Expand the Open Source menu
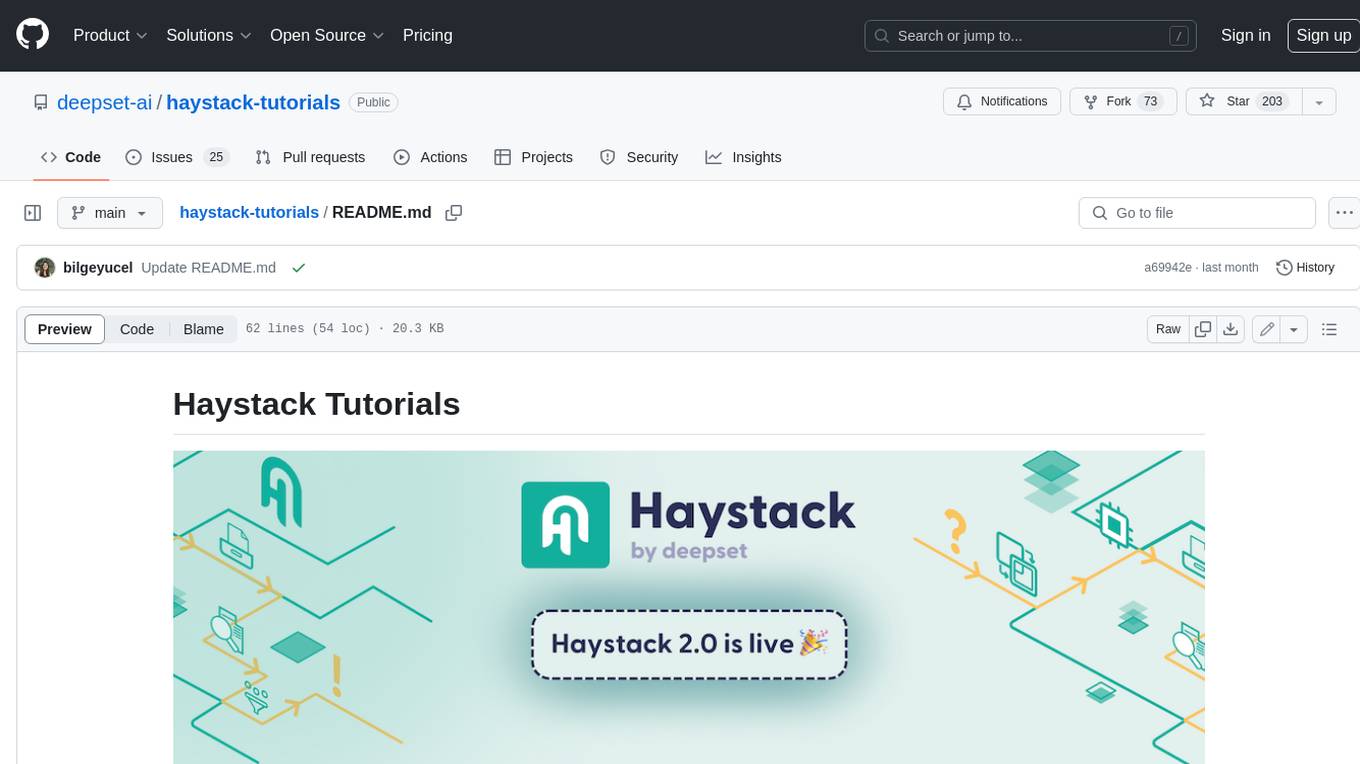1360x764 pixels. (327, 35)
